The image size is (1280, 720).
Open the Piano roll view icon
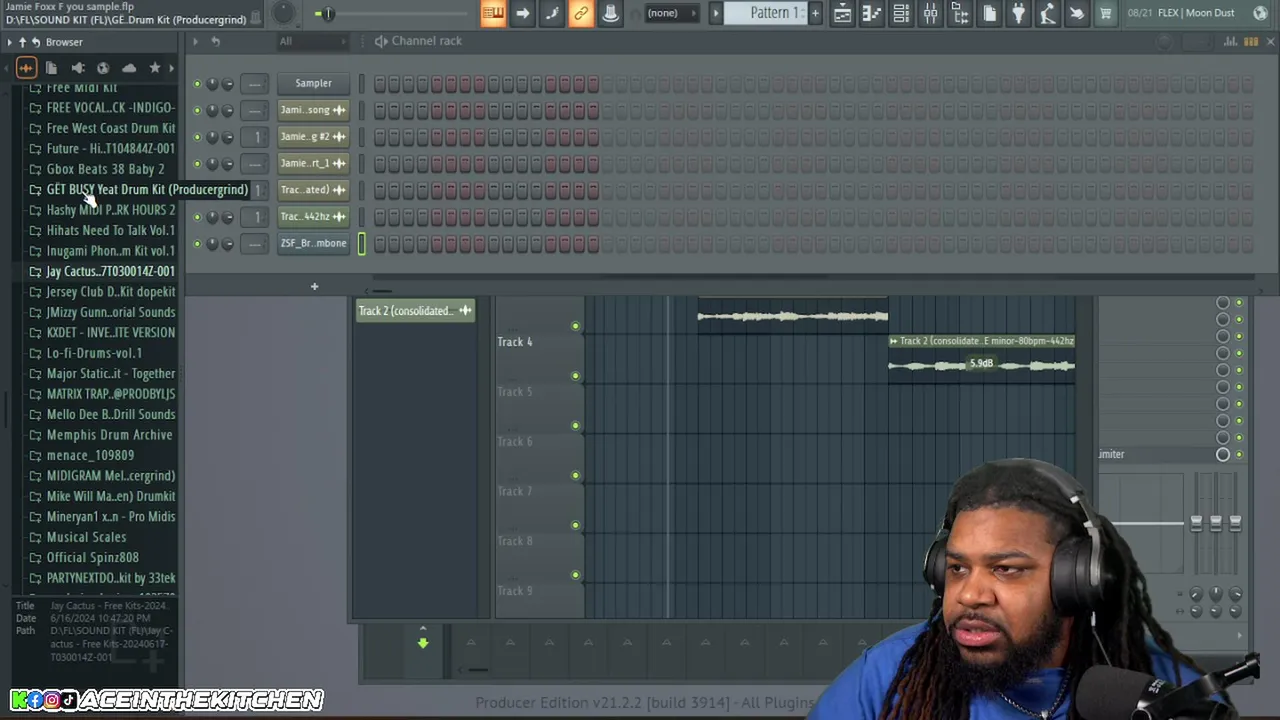click(x=871, y=13)
